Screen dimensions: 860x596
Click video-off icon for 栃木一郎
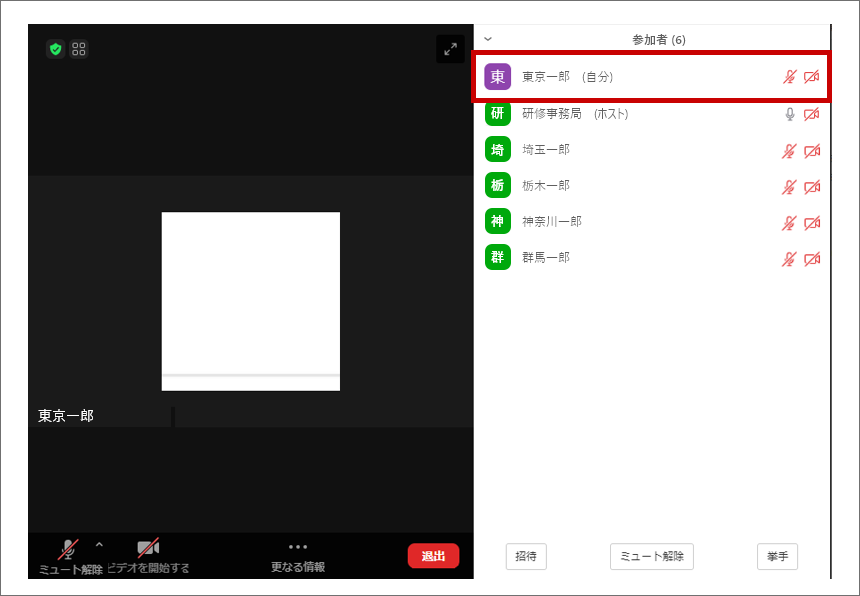(812, 187)
